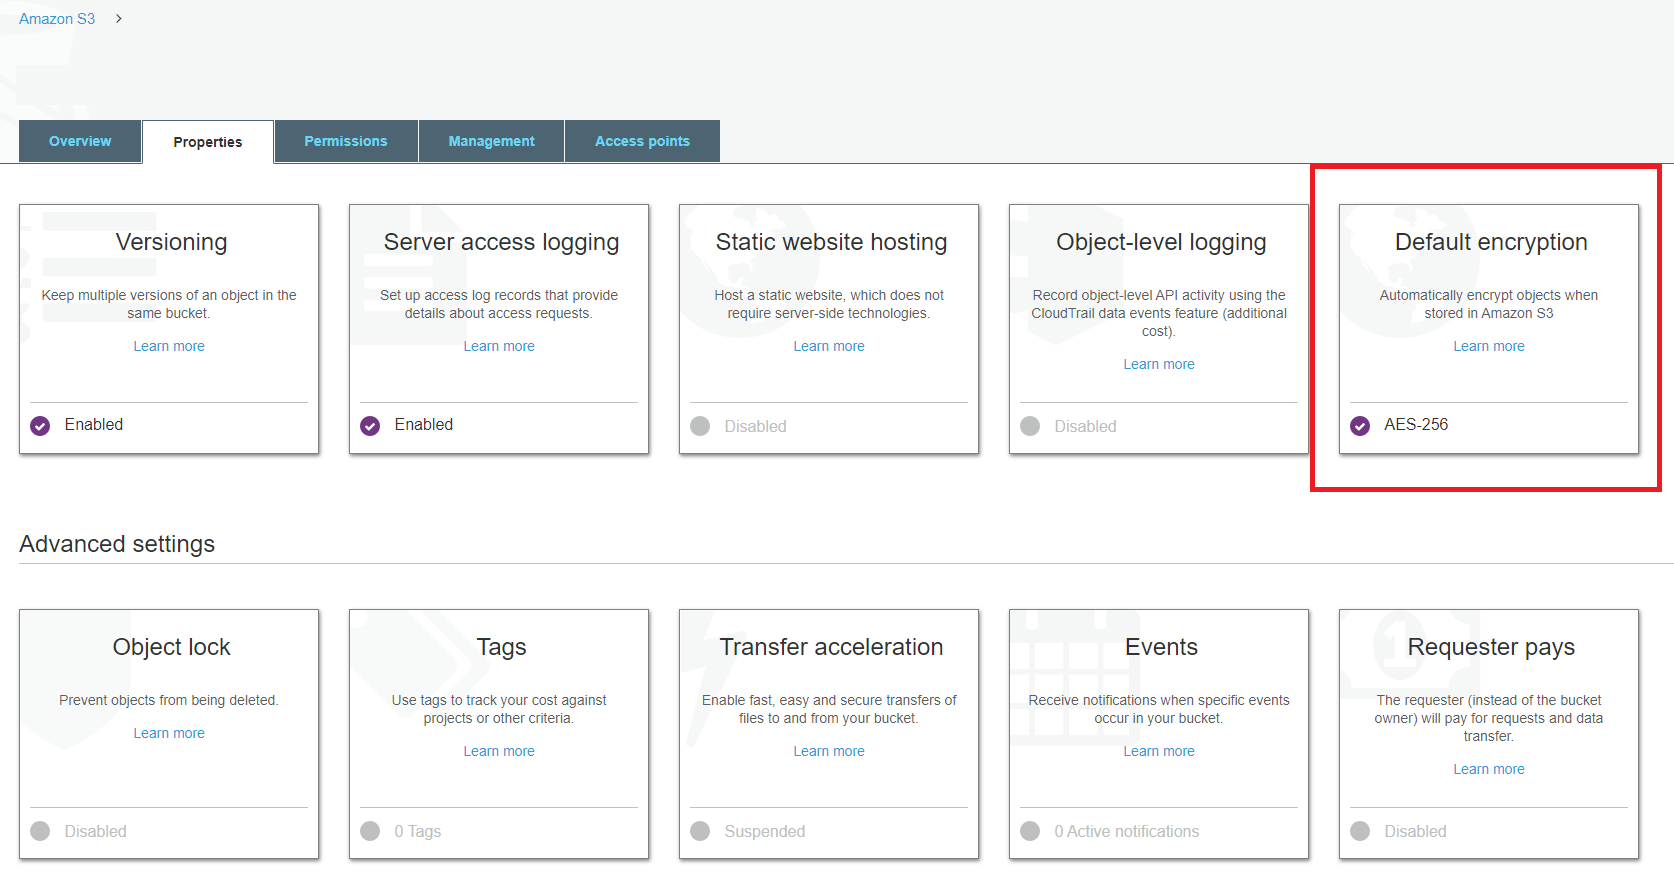
Task: Click 'Set up access log records' description
Action: coord(499,304)
